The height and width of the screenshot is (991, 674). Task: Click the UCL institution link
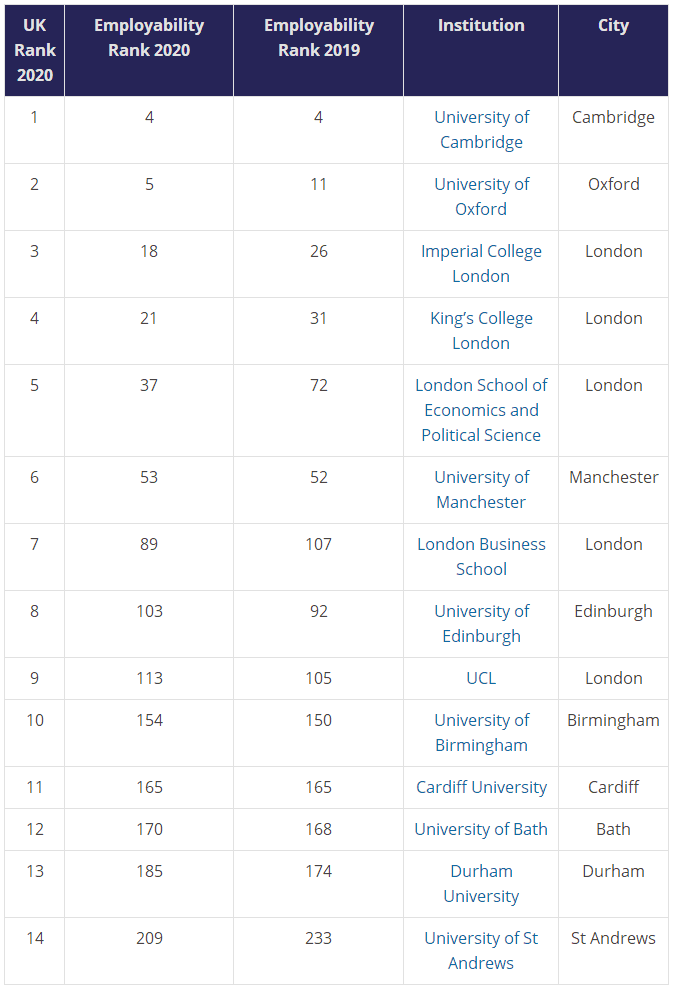[x=481, y=678]
